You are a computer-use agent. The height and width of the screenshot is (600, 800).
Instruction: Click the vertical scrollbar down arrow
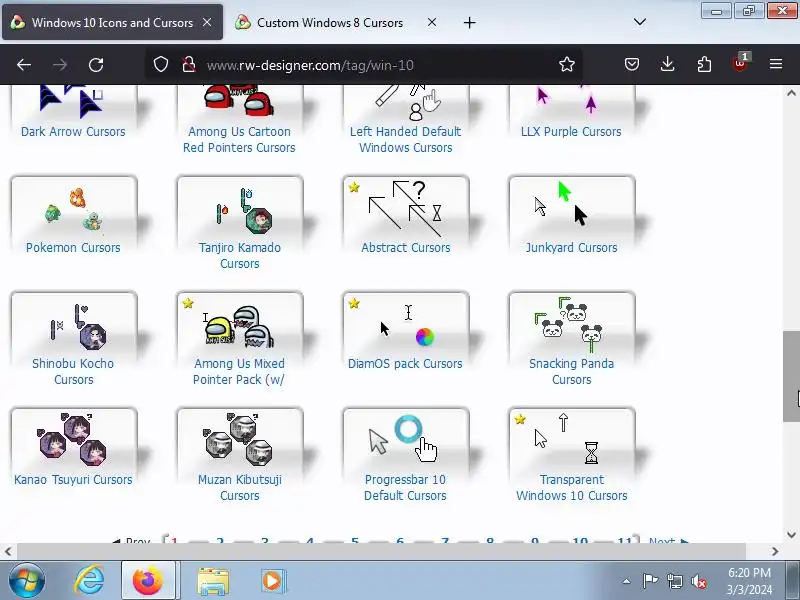[791, 535]
